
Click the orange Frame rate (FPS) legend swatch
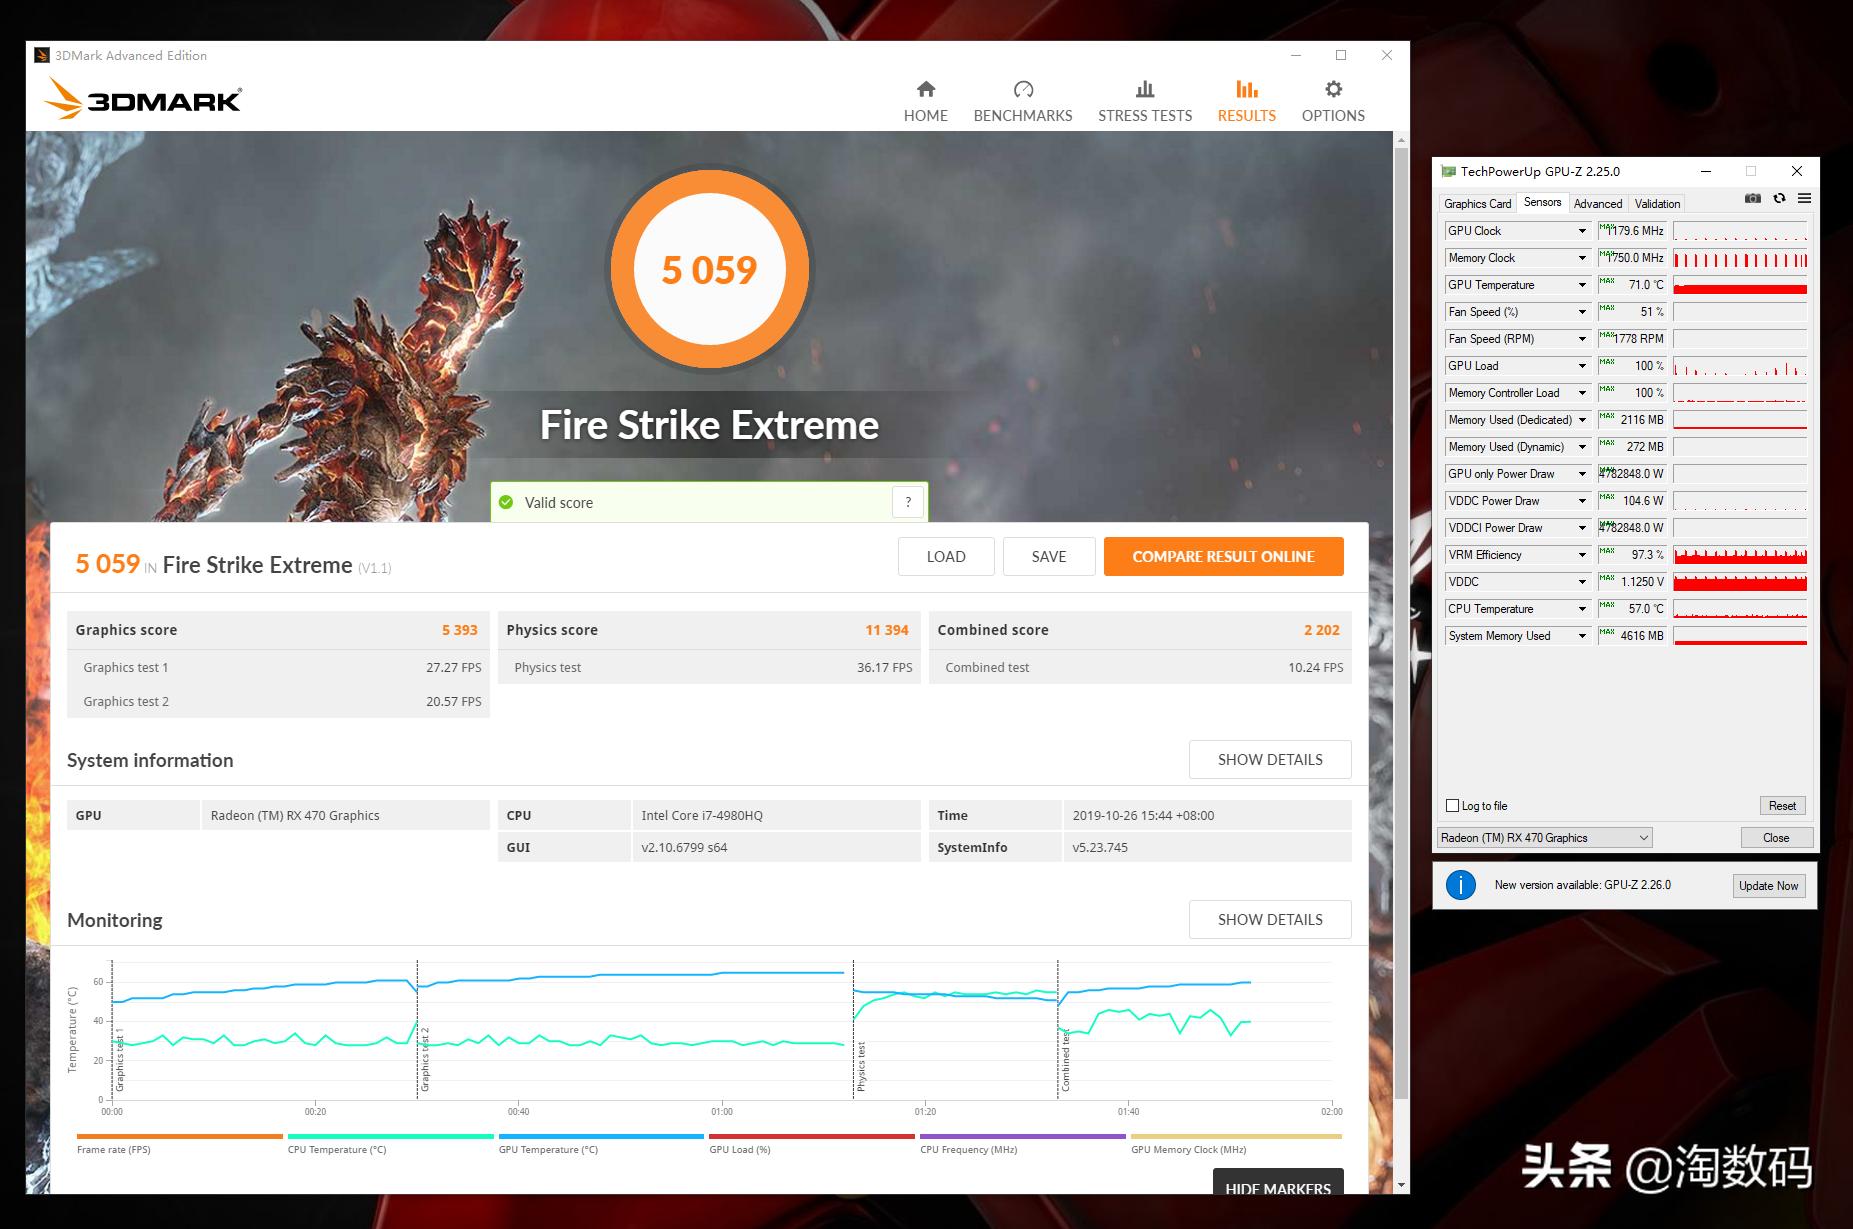pyautogui.click(x=178, y=1136)
